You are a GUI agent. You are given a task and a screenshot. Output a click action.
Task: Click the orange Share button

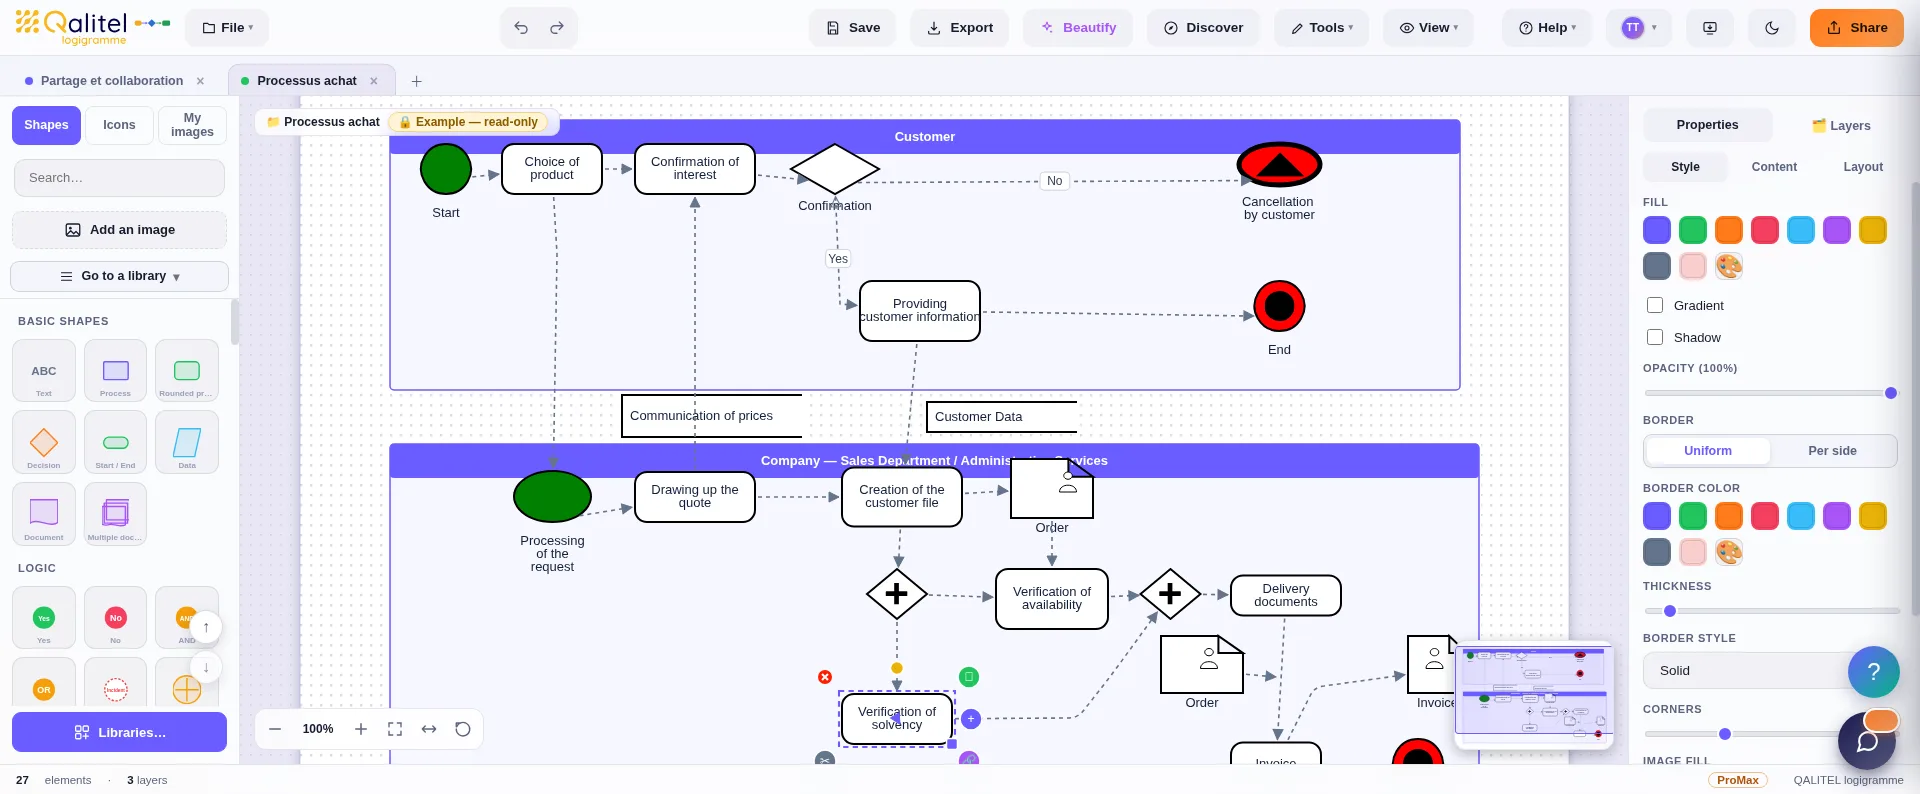pyautogui.click(x=1857, y=28)
